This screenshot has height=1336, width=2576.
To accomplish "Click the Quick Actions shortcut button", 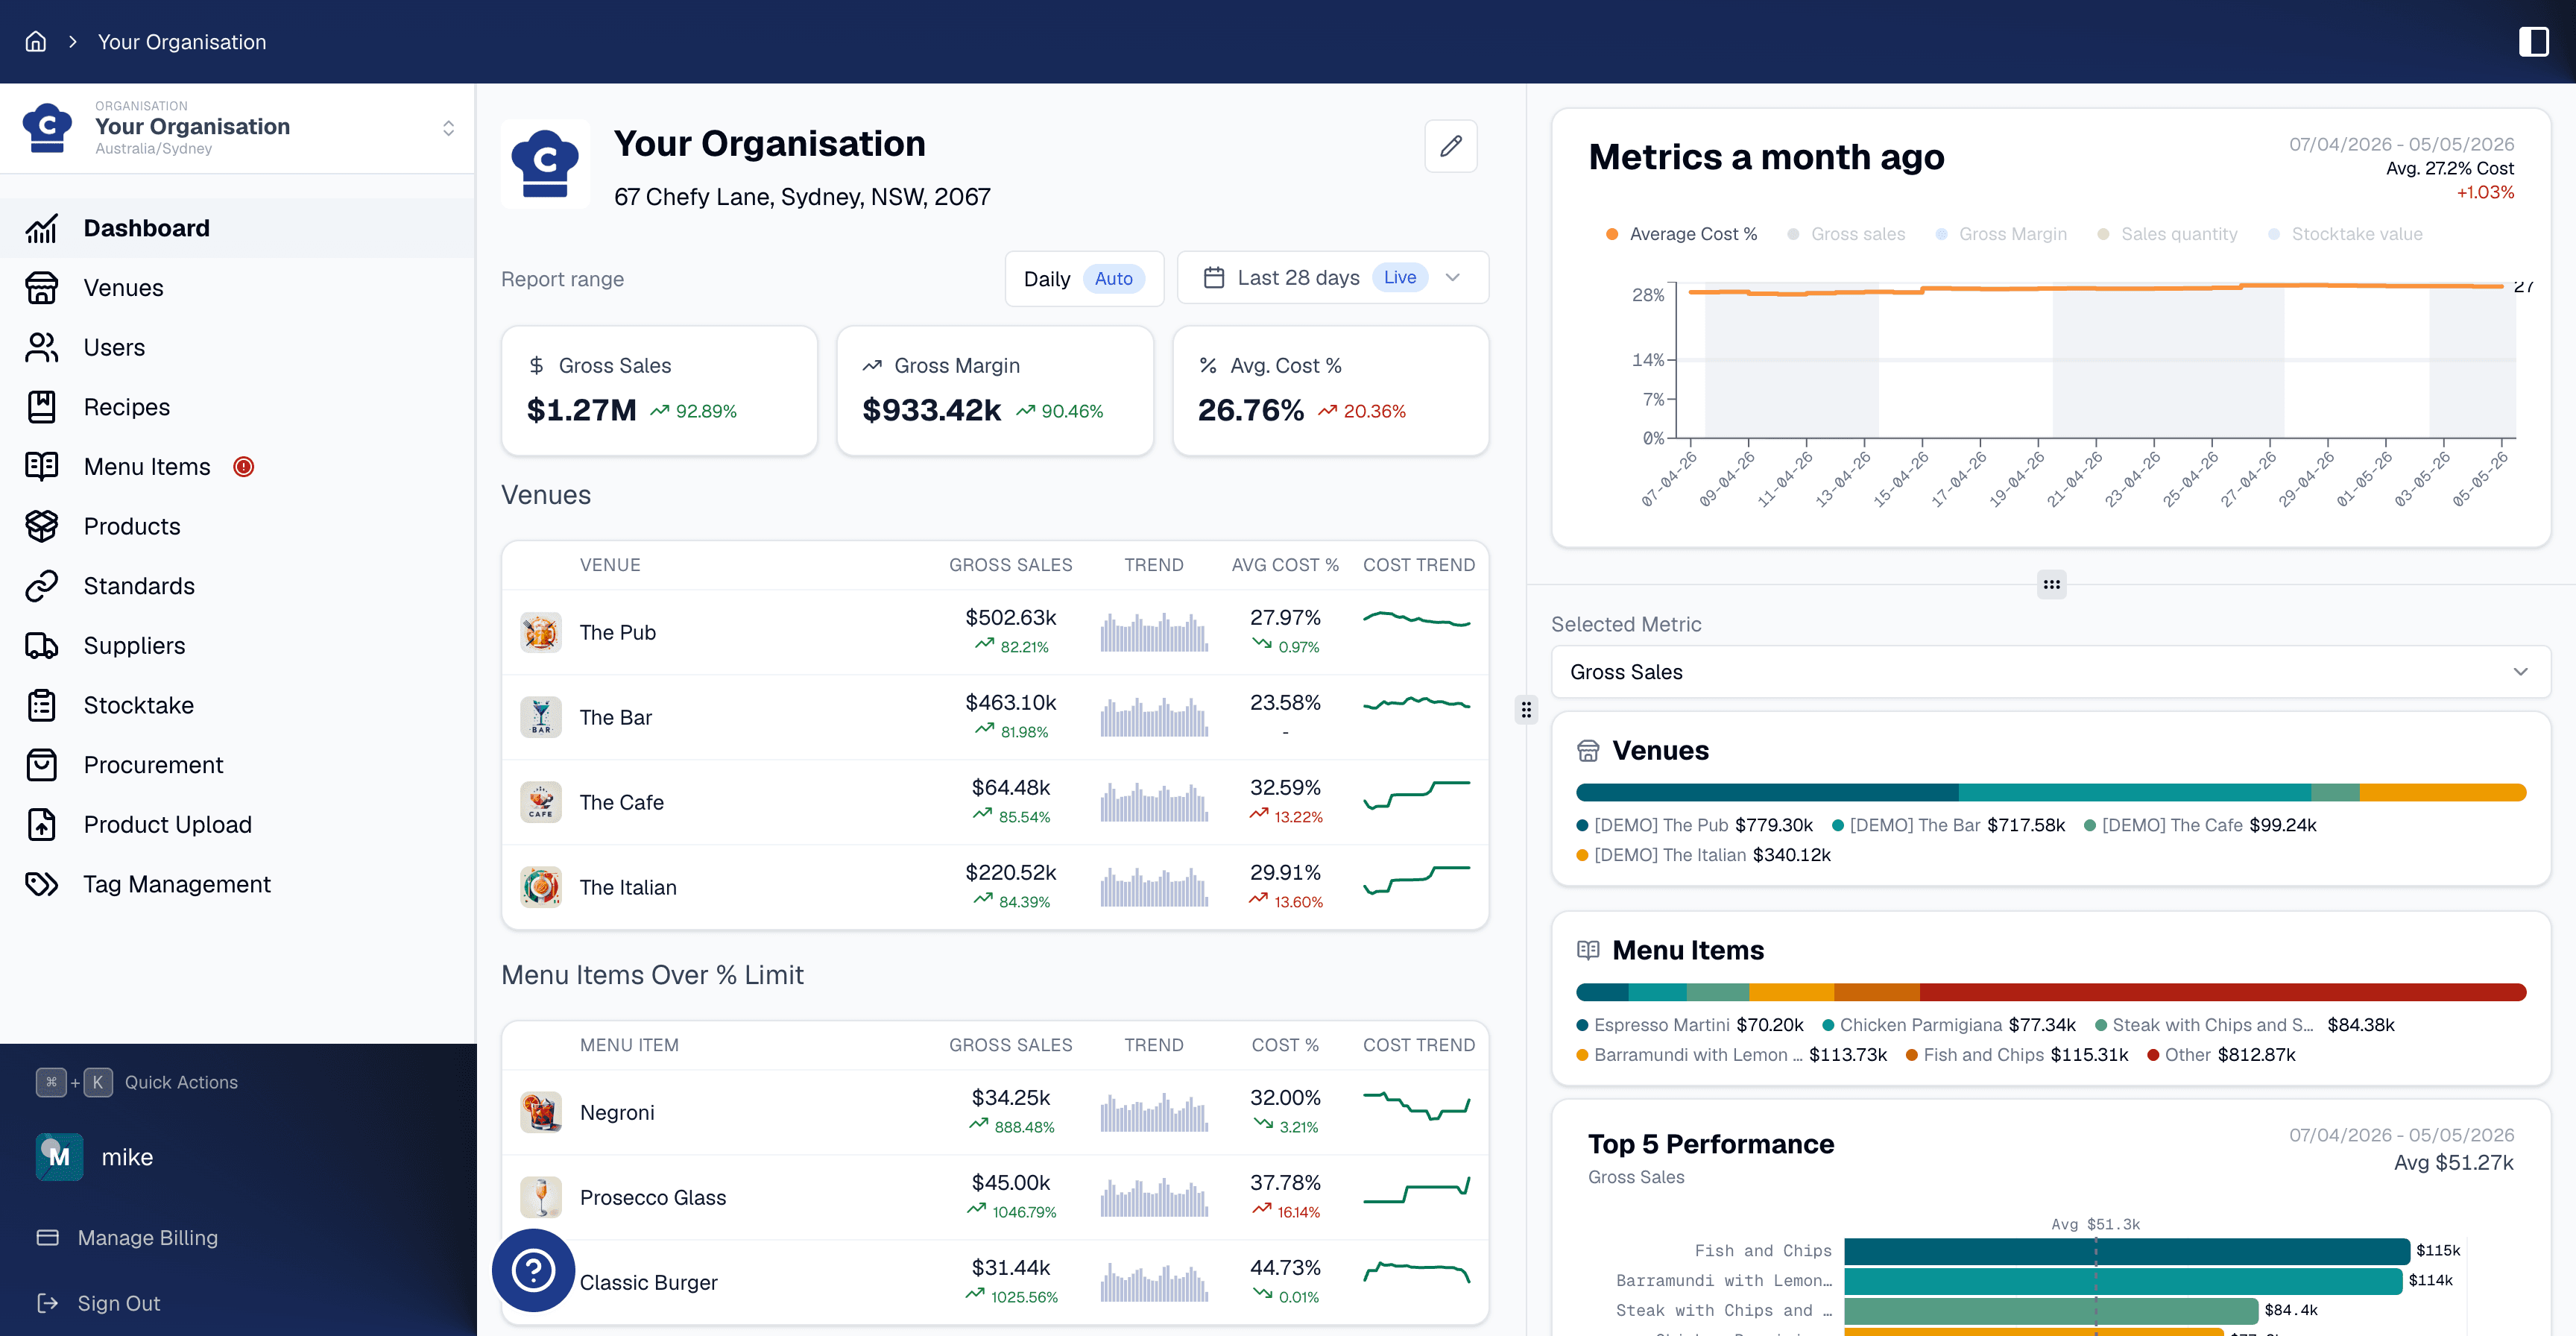I will coord(137,1082).
